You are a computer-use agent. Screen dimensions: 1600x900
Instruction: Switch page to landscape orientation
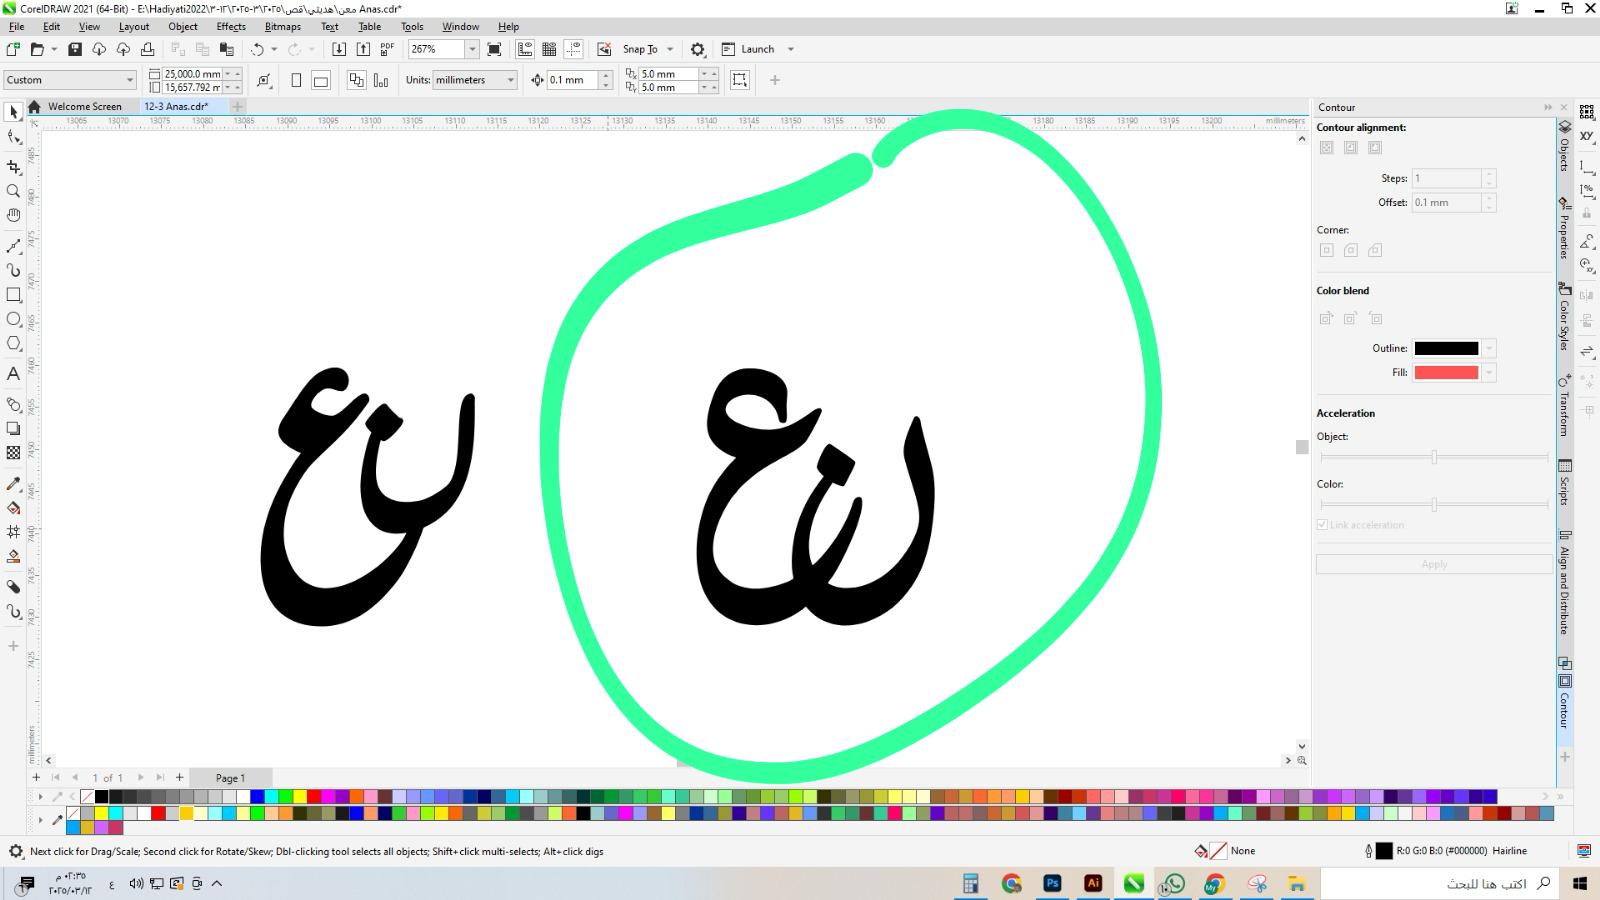pyautogui.click(x=321, y=80)
